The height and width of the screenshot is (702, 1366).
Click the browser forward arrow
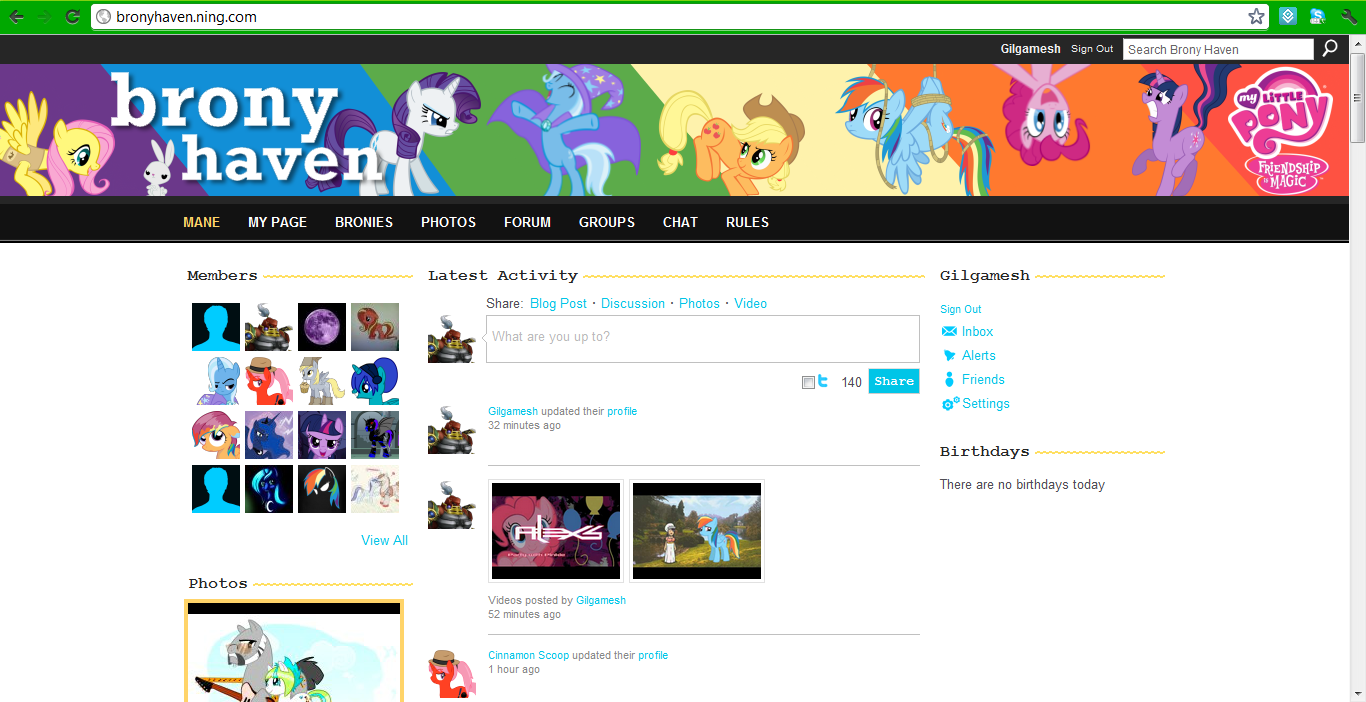(x=44, y=17)
